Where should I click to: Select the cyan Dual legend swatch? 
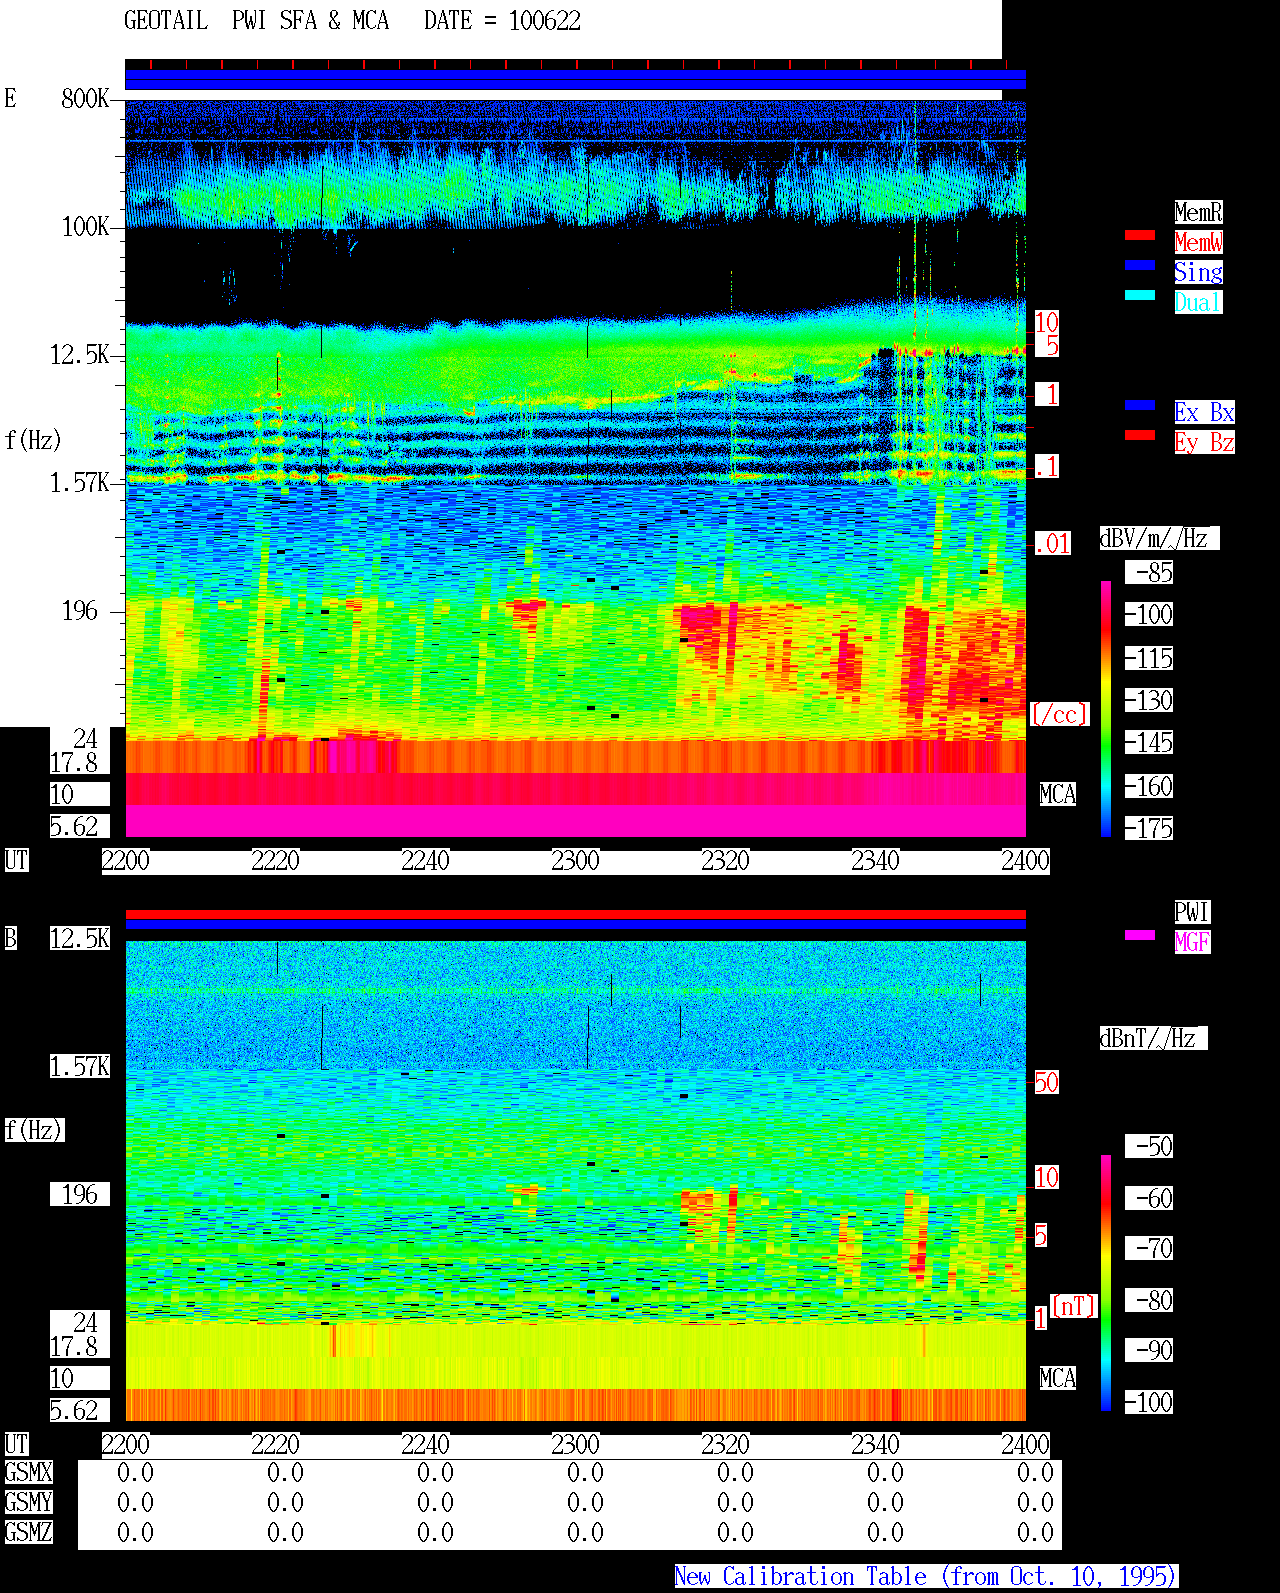point(1140,295)
